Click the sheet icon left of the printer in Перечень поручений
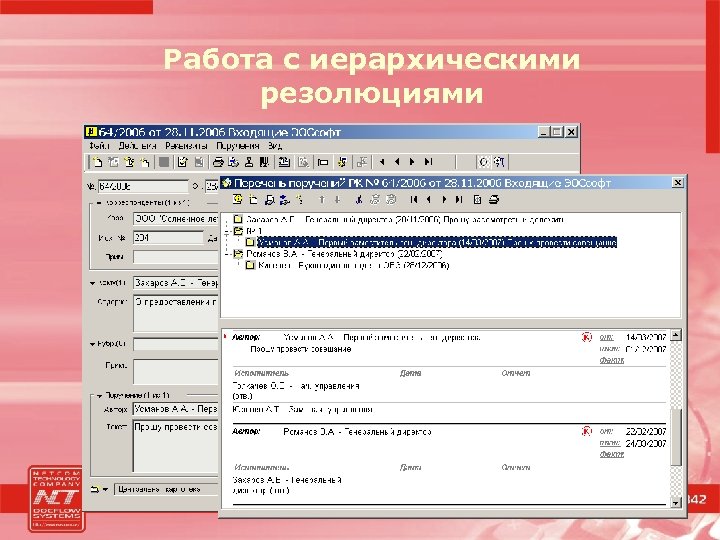The height and width of the screenshot is (540, 720). pos(478,199)
